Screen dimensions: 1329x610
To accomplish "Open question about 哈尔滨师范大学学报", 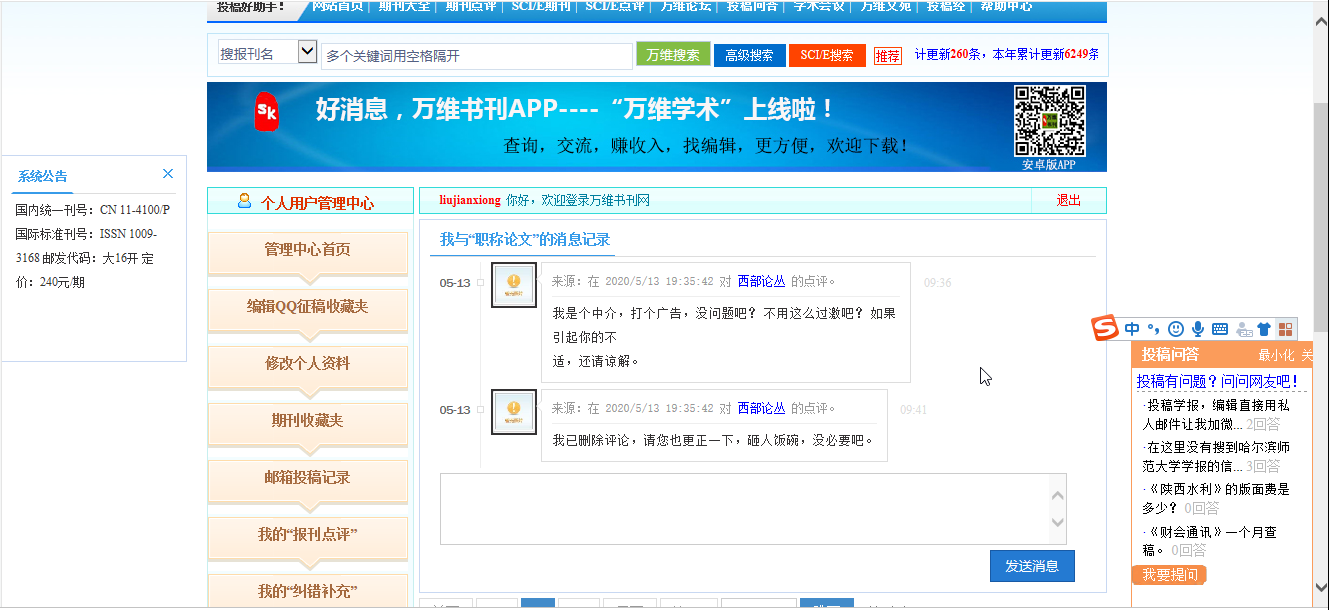I will (x=1217, y=457).
